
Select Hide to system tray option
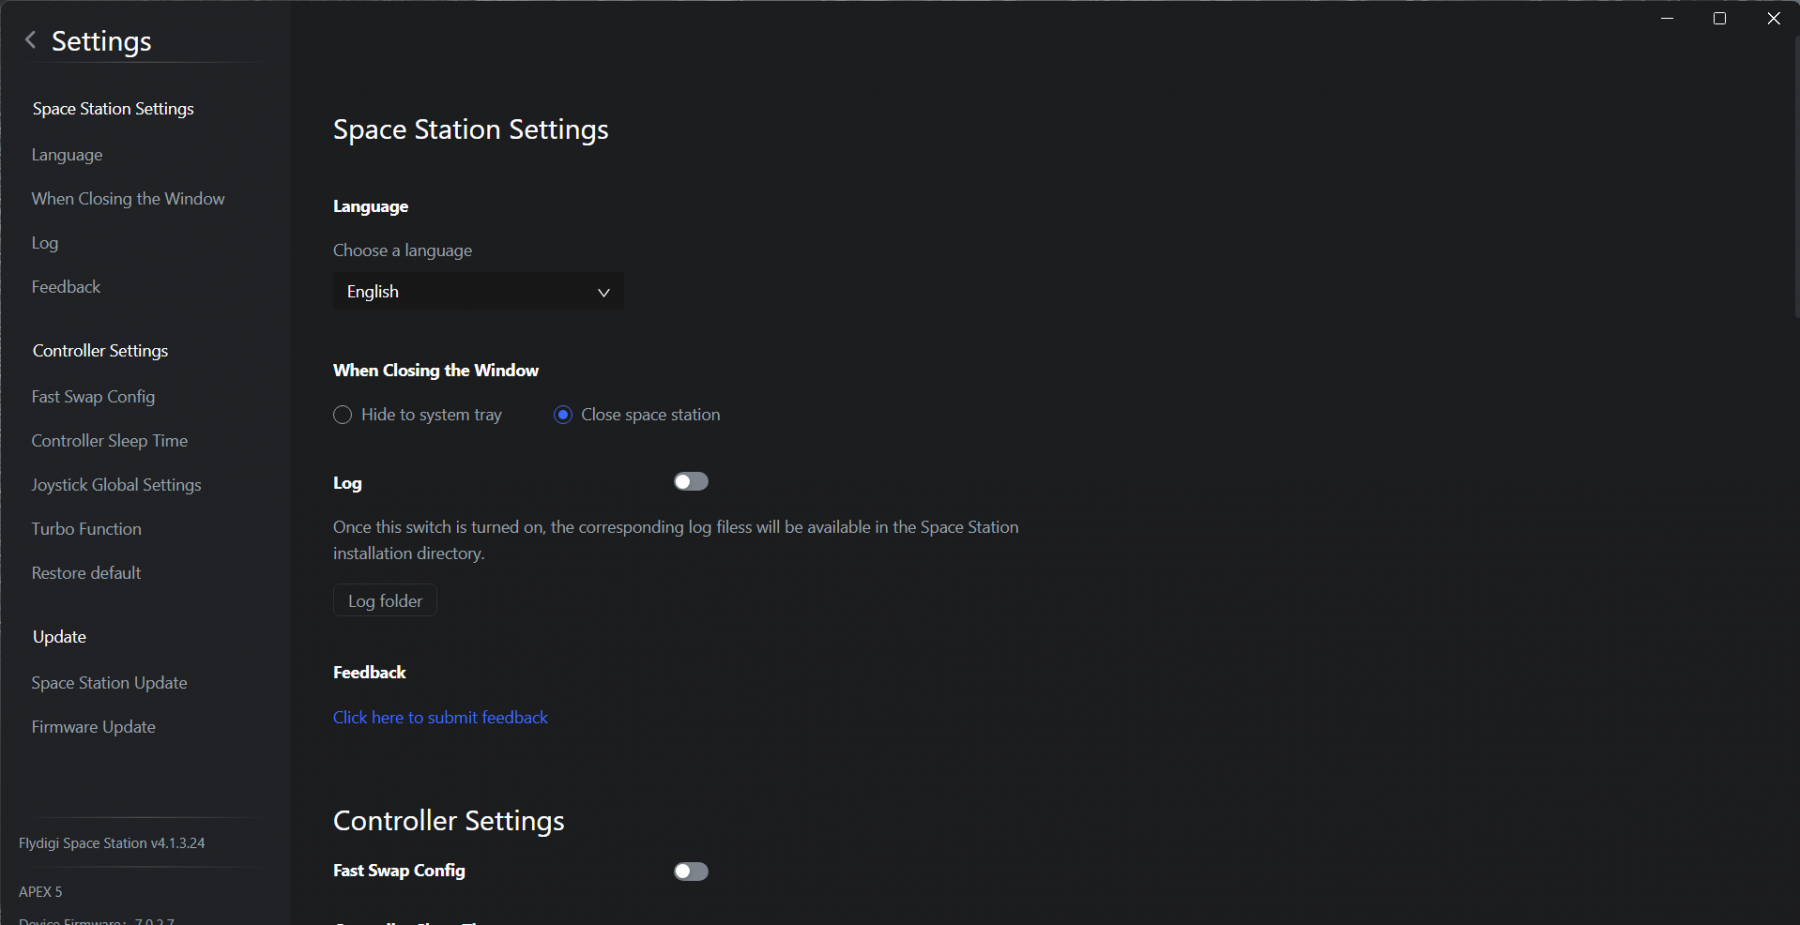pos(342,415)
